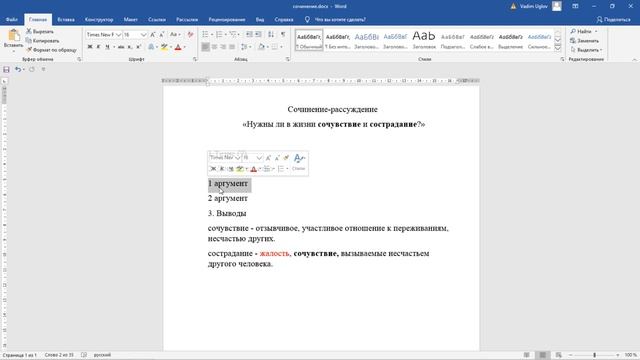Apply subscript formatting
The height and width of the screenshot is (360, 640).
(x=130, y=47)
